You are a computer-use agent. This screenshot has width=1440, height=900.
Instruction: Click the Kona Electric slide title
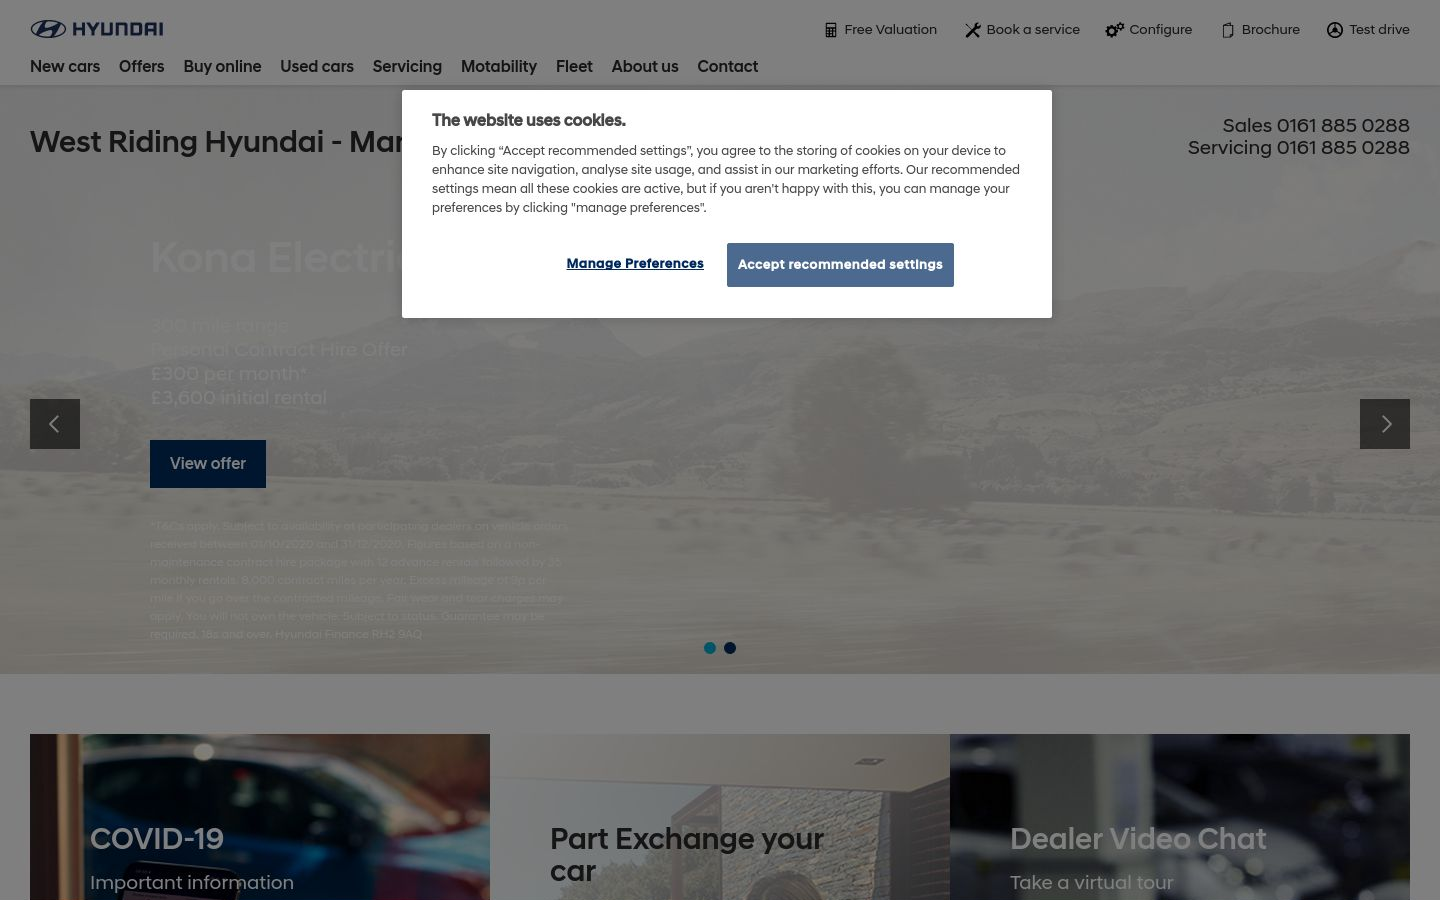pos(276,258)
